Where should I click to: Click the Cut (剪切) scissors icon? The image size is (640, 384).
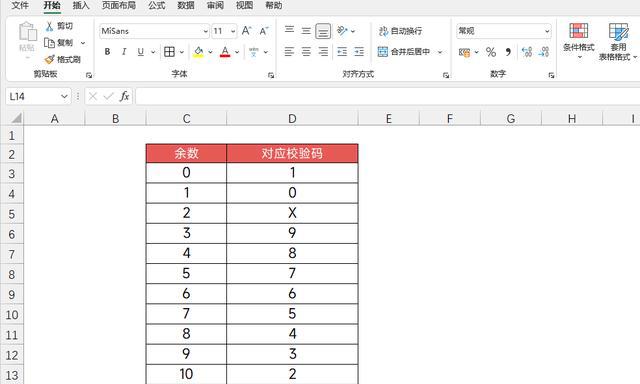(49, 27)
